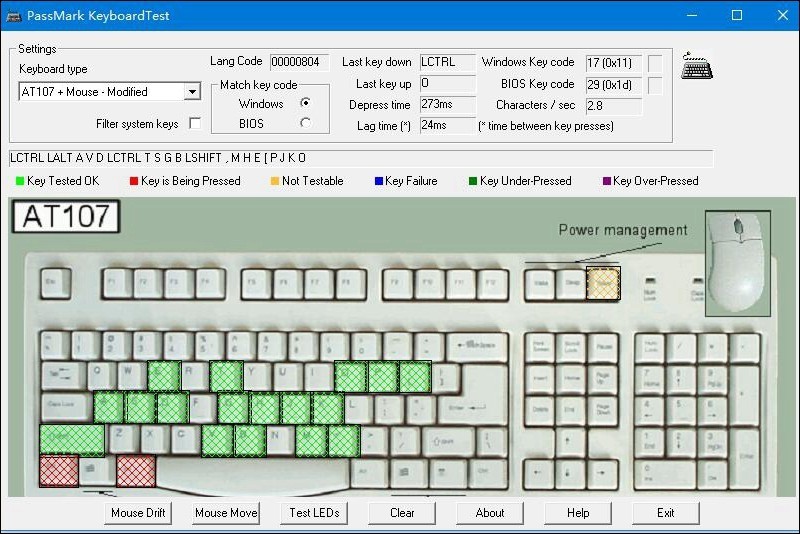
Task: Click the orange Power key on the keyboard image
Action: [604, 284]
